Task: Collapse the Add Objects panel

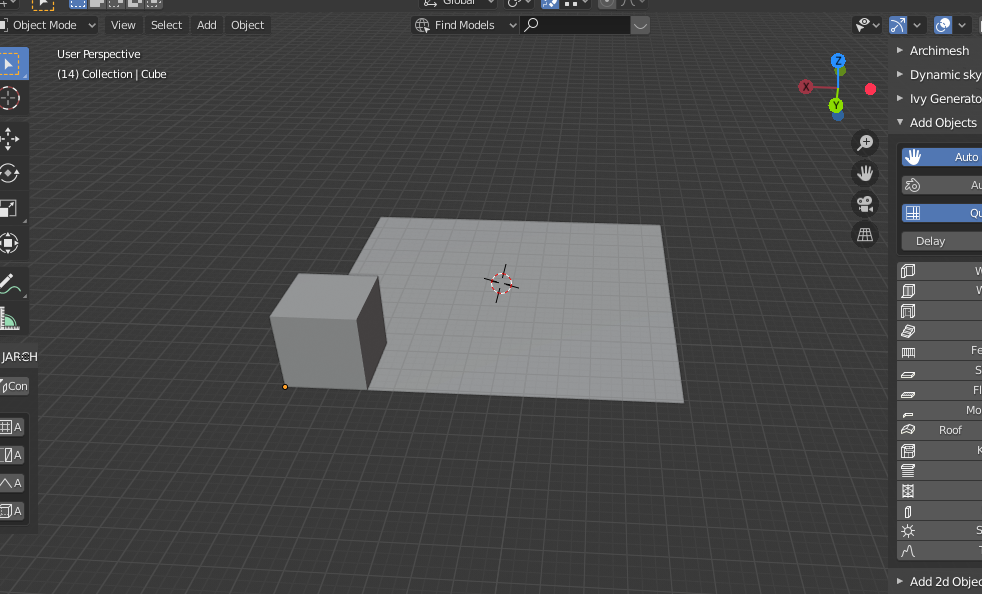Action: click(x=939, y=122)
